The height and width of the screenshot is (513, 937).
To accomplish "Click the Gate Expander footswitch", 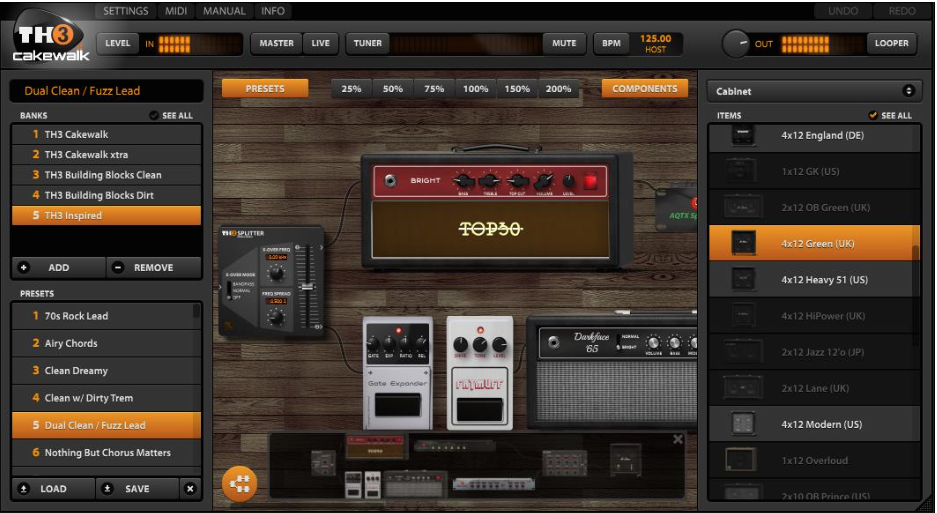I will coord(397,405).
